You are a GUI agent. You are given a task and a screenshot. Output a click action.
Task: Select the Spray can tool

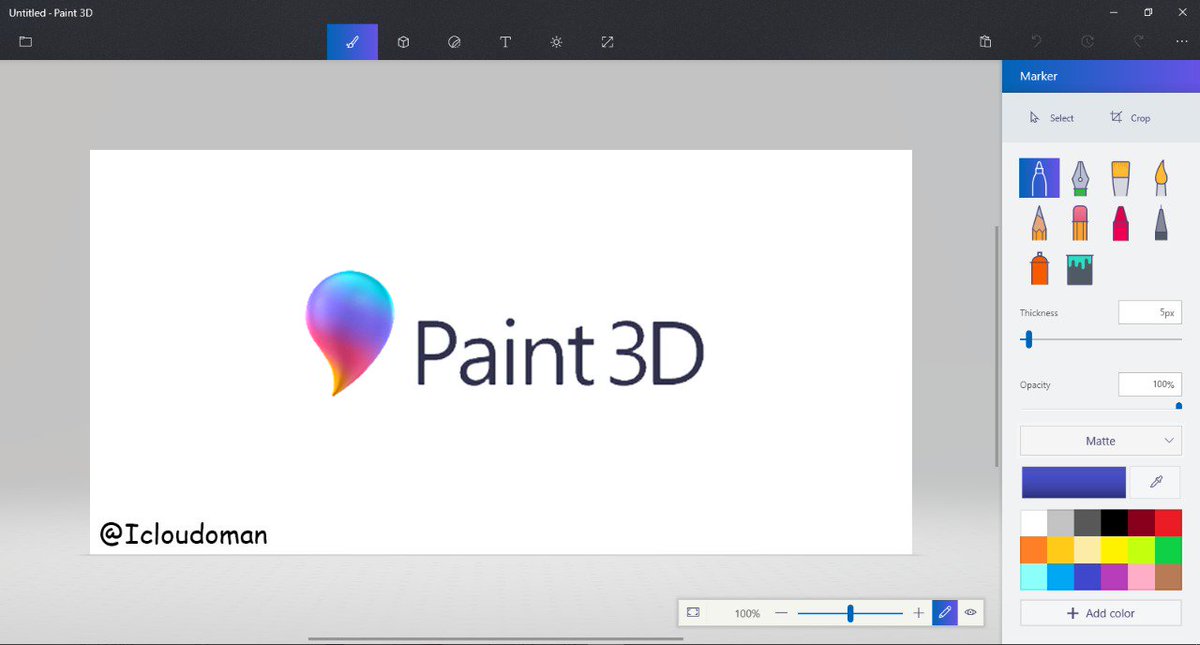point(1039,268)
